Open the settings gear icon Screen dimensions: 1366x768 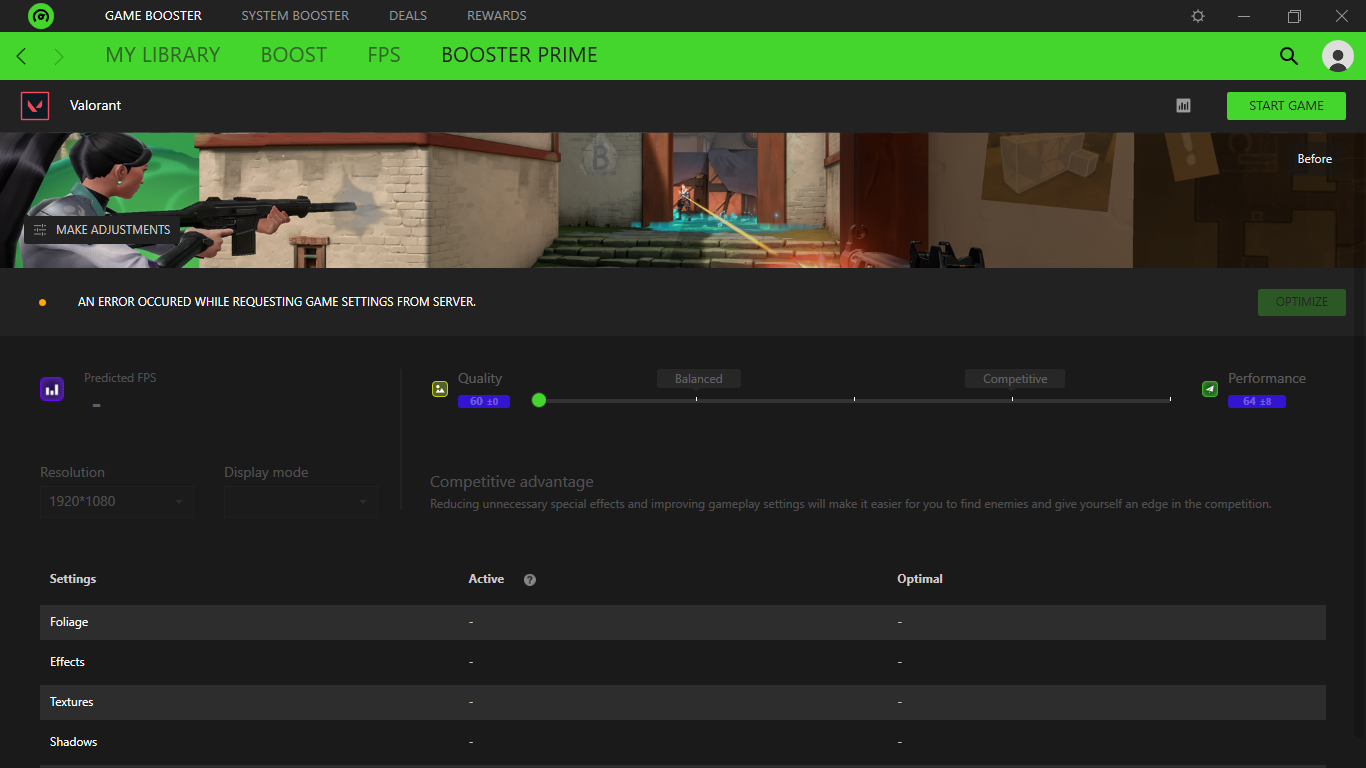pos(1198,16)
